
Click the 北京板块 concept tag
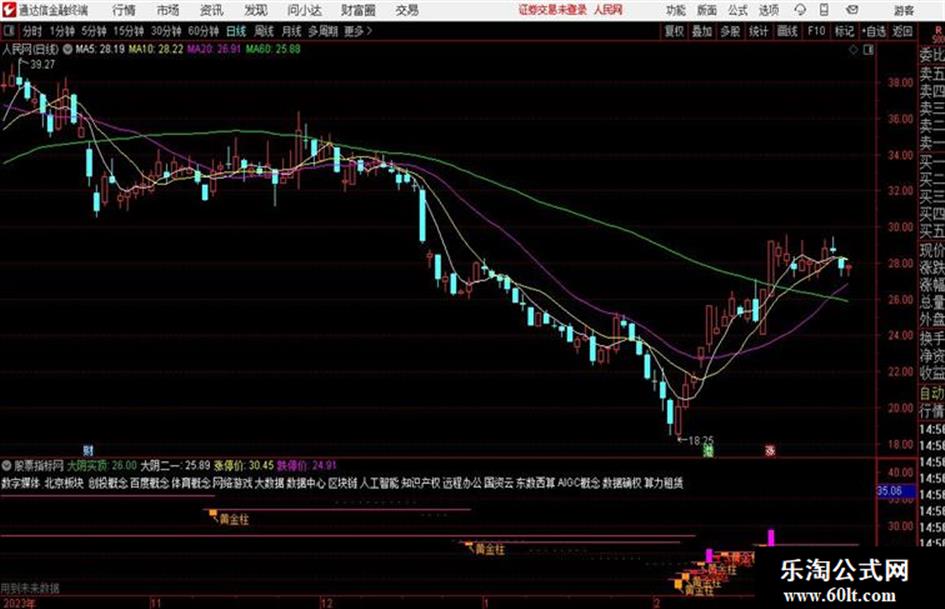[64, 483]
